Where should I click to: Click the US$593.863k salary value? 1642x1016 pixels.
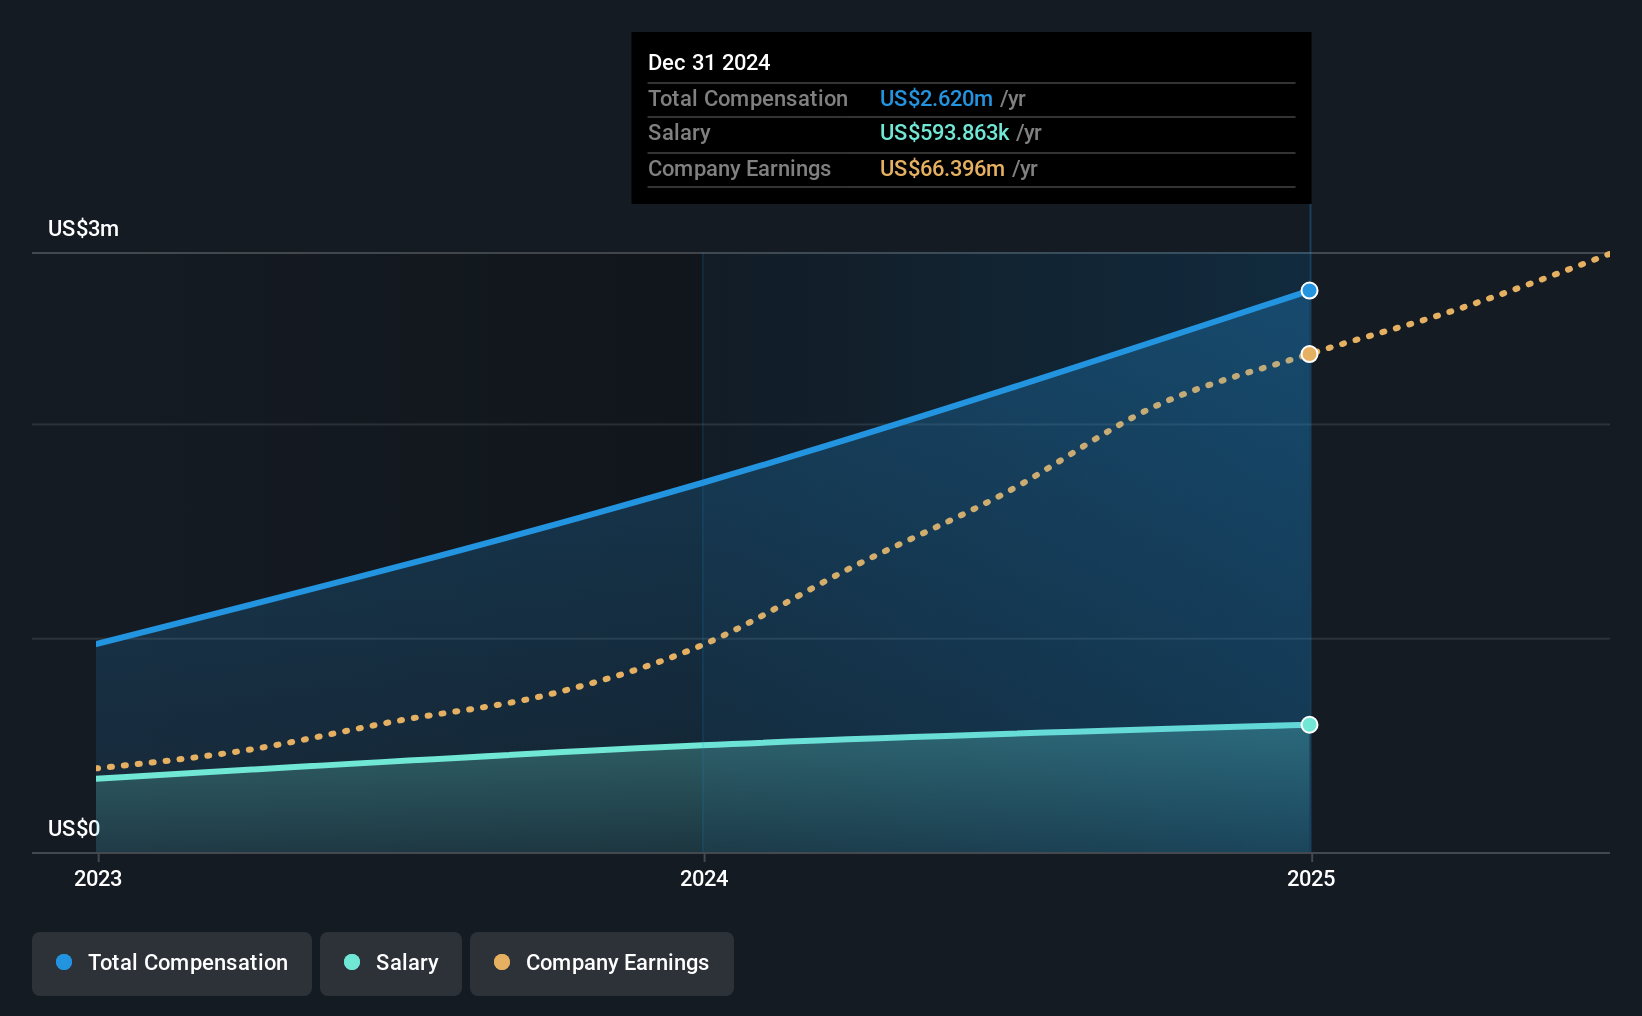(944, 132)
